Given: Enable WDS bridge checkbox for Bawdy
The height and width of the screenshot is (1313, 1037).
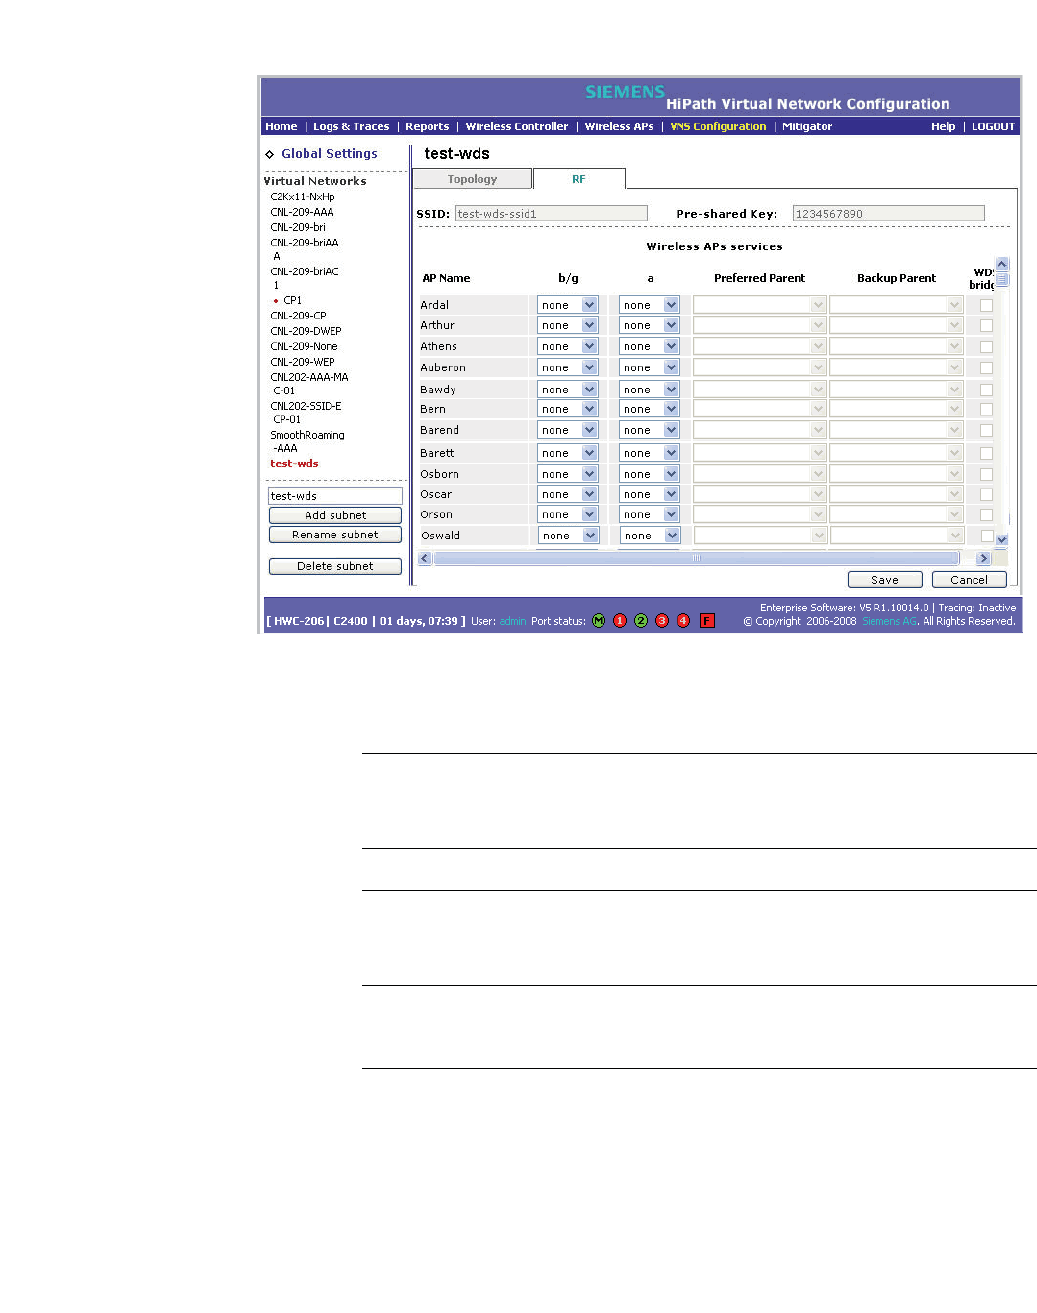Looking at the screenshot, I should point(986,389).
